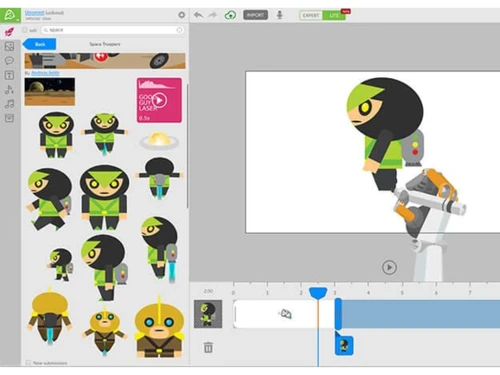Clear the search field text

[x=179, y=30]
